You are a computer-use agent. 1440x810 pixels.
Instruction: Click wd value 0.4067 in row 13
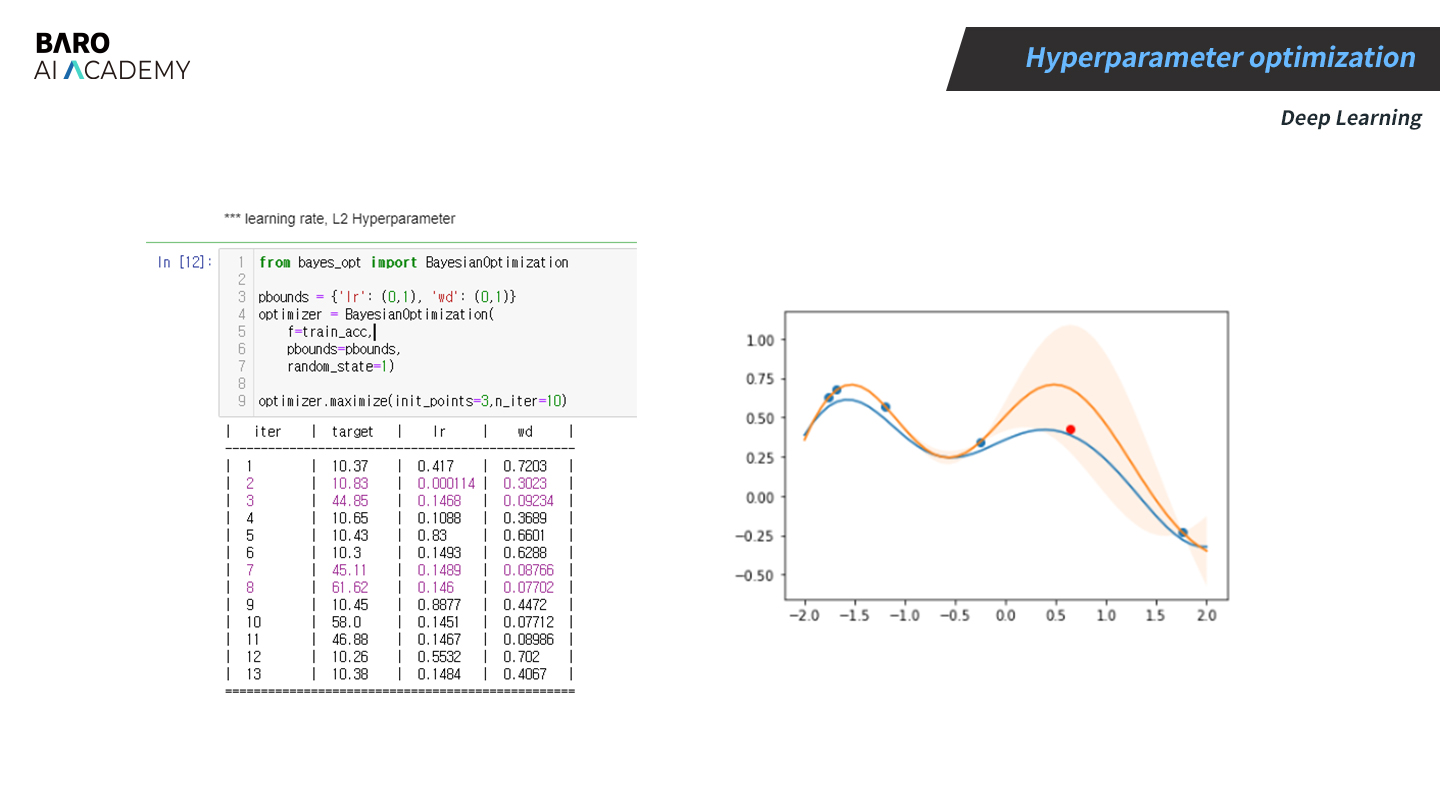[x=525, y=674]
